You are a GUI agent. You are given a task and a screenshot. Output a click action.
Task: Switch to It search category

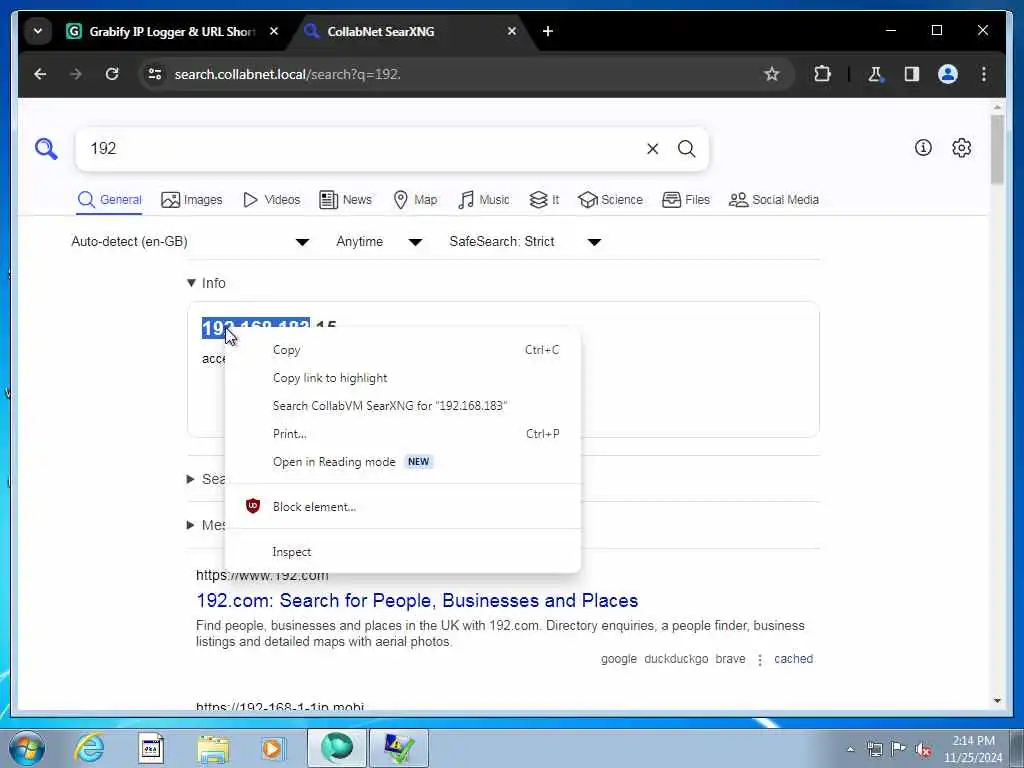pos(544,200)
